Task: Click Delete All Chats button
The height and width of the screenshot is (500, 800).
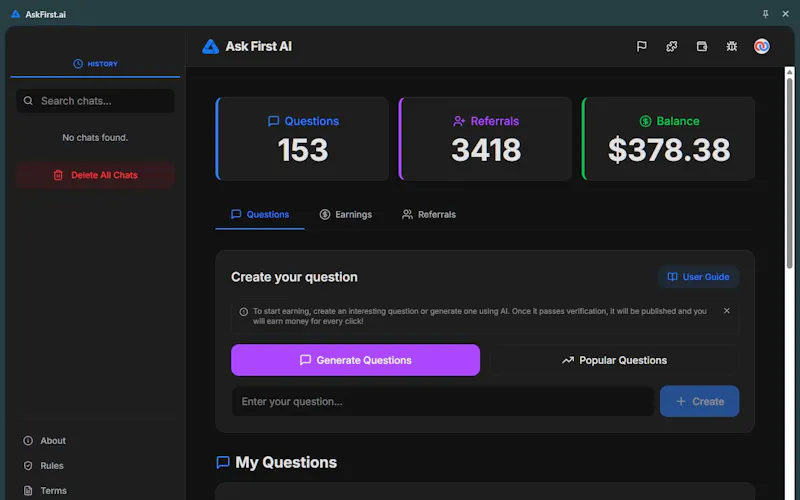Action: 95,175
